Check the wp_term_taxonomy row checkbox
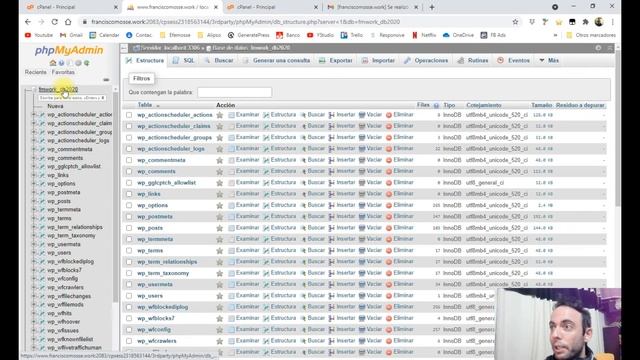This screenshot has height=360, width=640. [129, 273]
